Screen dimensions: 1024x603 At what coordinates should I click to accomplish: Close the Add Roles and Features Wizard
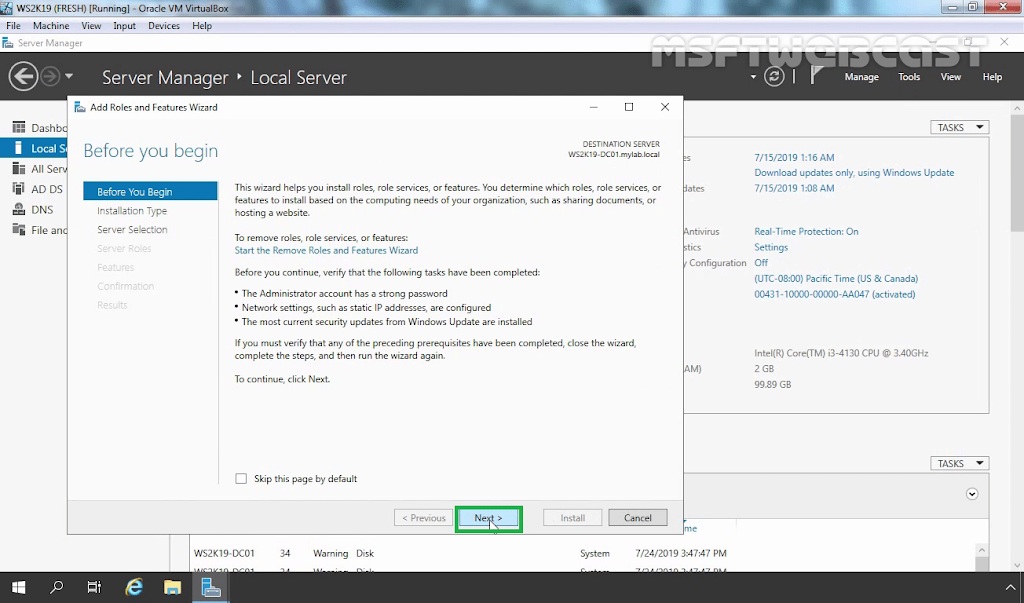(665, 107)
